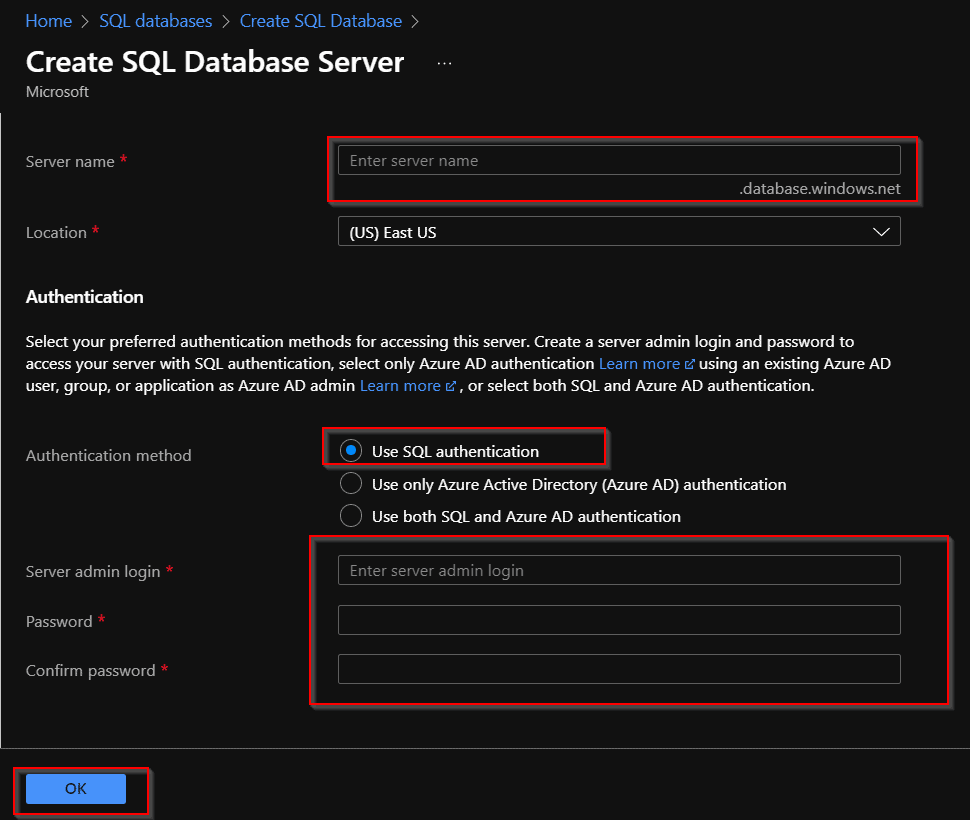Select the Confirm password field
Image resolution: width=970 pixels, height=820 pixels.
point(618,669)
